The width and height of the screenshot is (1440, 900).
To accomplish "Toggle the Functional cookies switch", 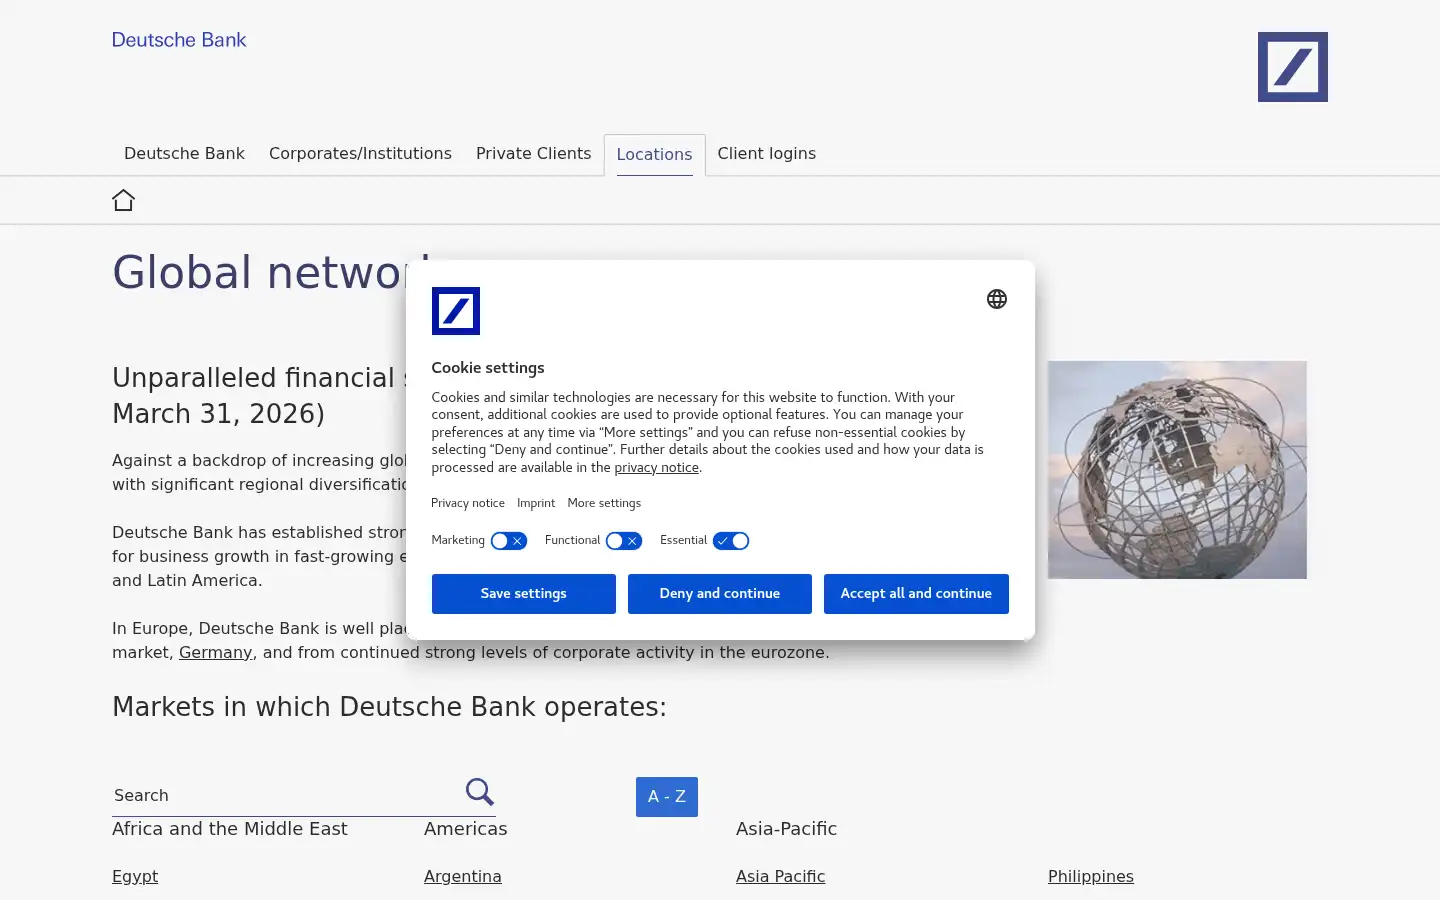I will coord(623,541).
